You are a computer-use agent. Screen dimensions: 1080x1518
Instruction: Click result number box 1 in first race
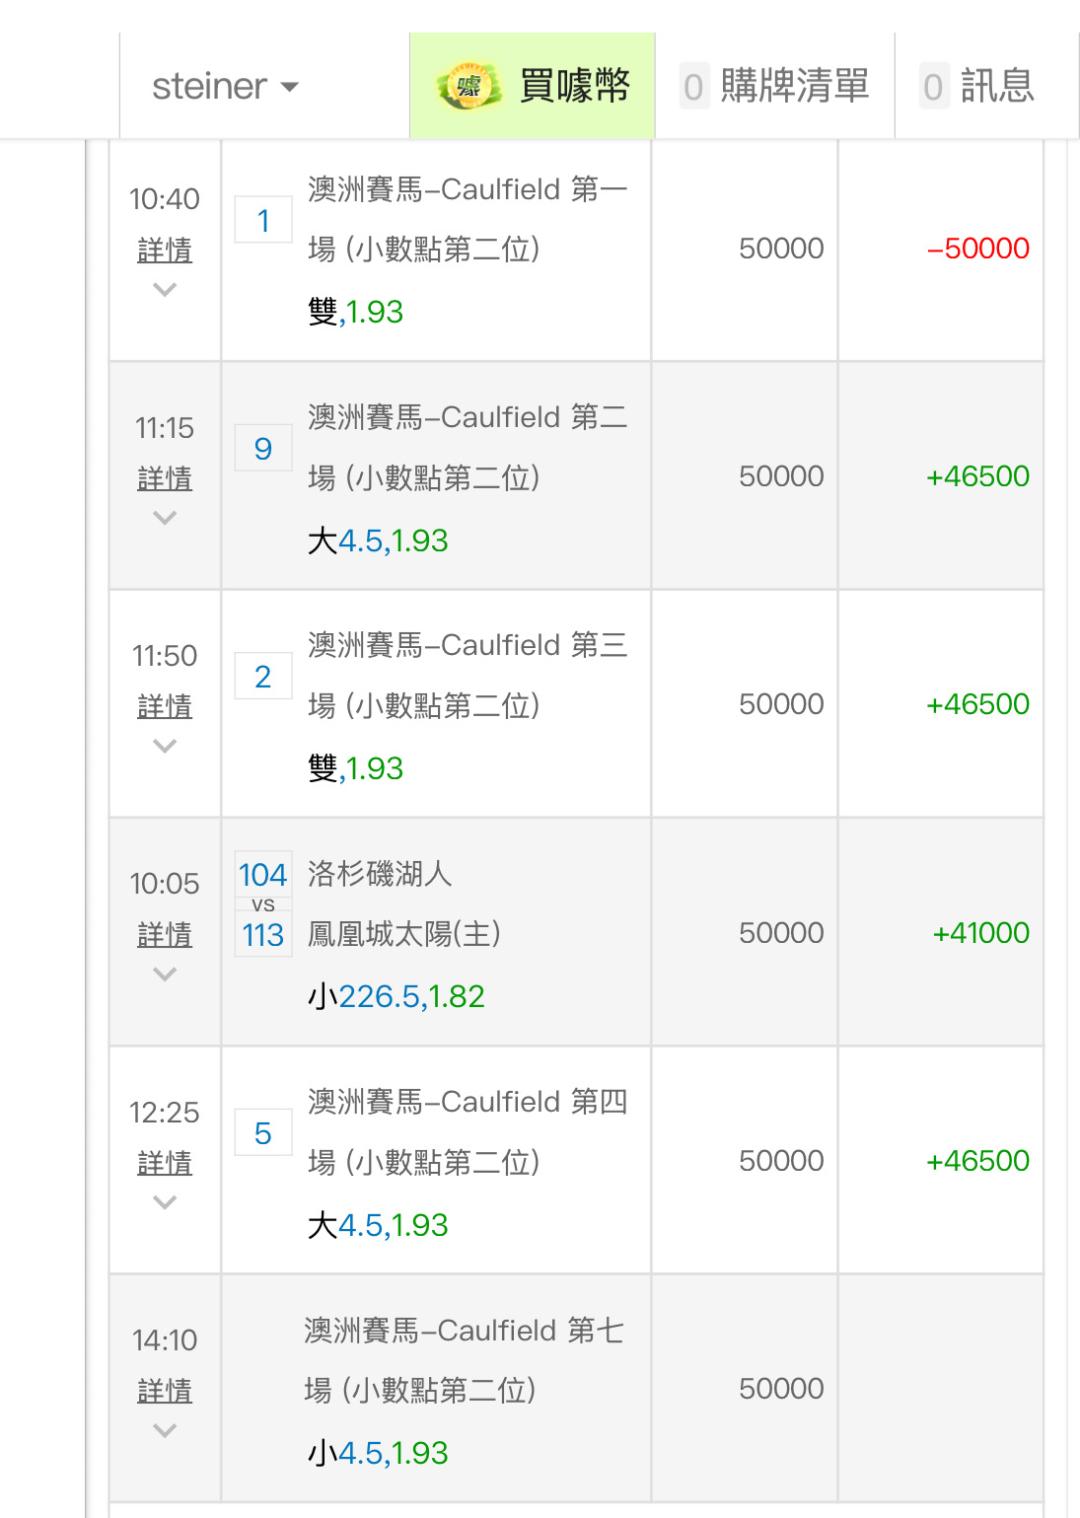(x=263, y=221)
